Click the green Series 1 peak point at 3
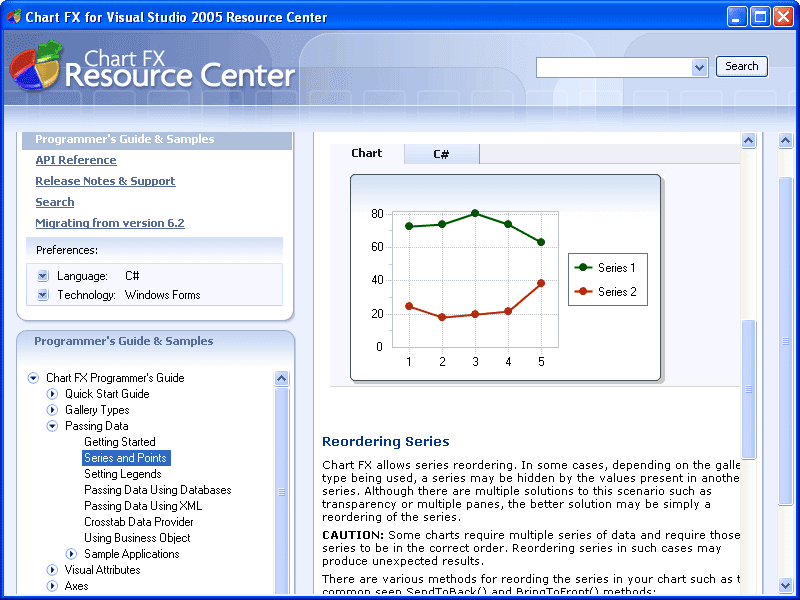The width and height of the screenshot is (800, 600). pyautogui.click(x=475, y=213)
